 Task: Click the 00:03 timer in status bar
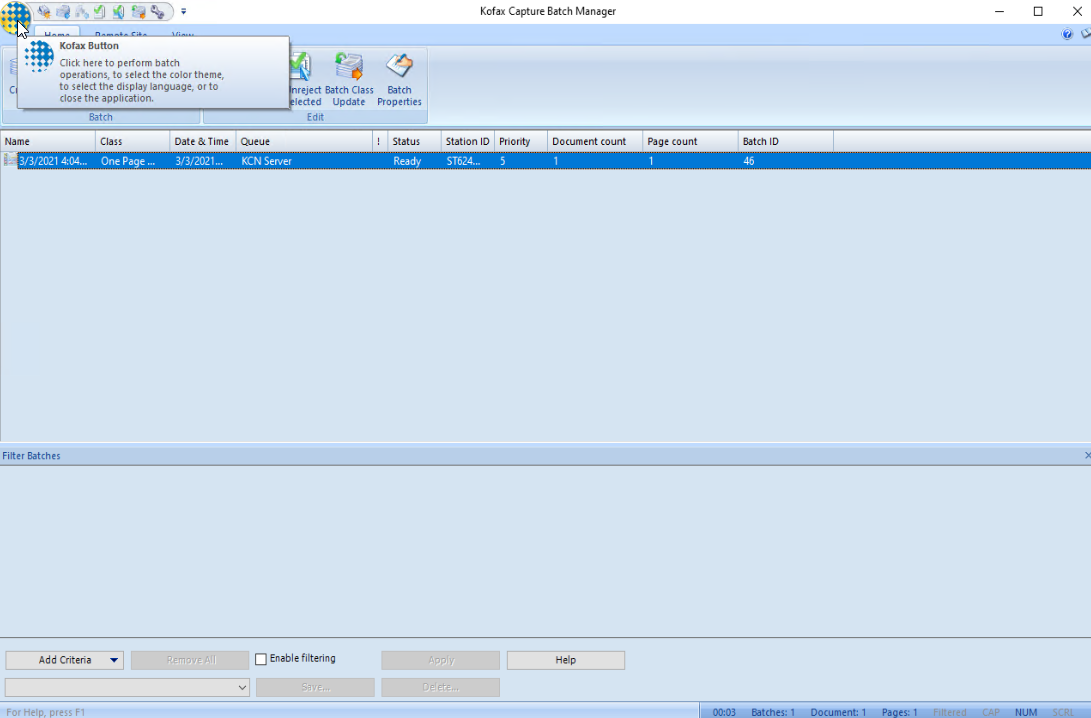[x=724, y=712]
